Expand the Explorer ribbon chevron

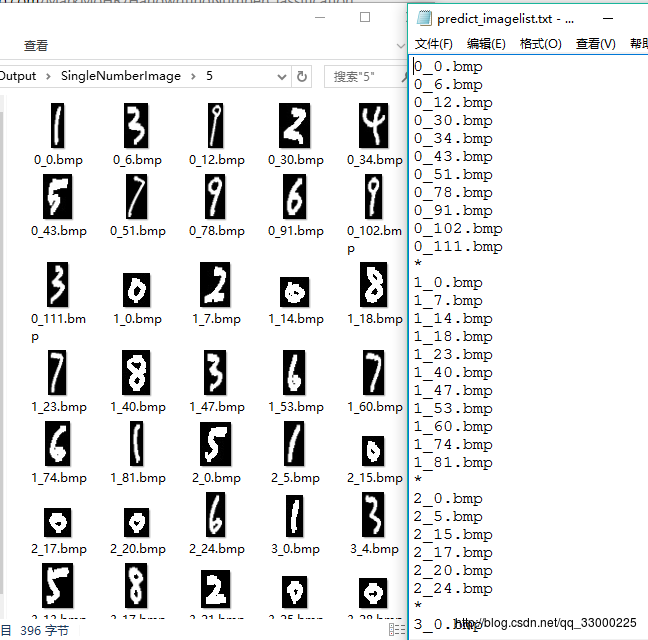(x=400, y=45)
